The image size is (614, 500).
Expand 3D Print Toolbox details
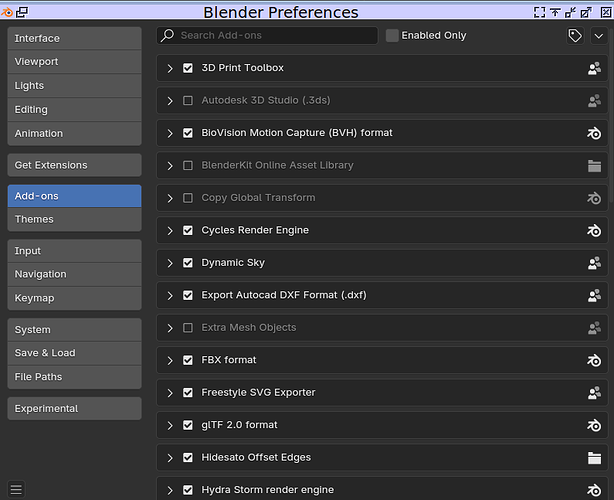pyautogui.click(x=170, y=69)
